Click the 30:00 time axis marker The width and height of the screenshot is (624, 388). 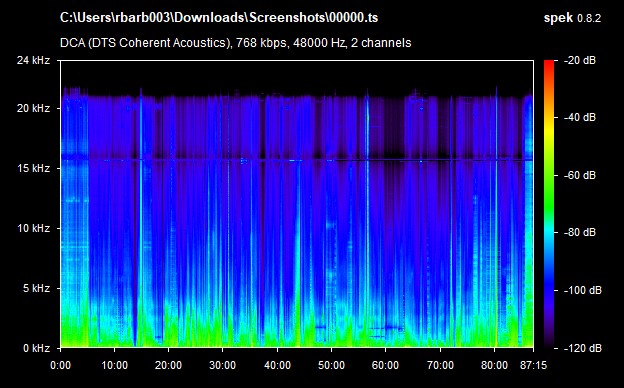(223, 365)
